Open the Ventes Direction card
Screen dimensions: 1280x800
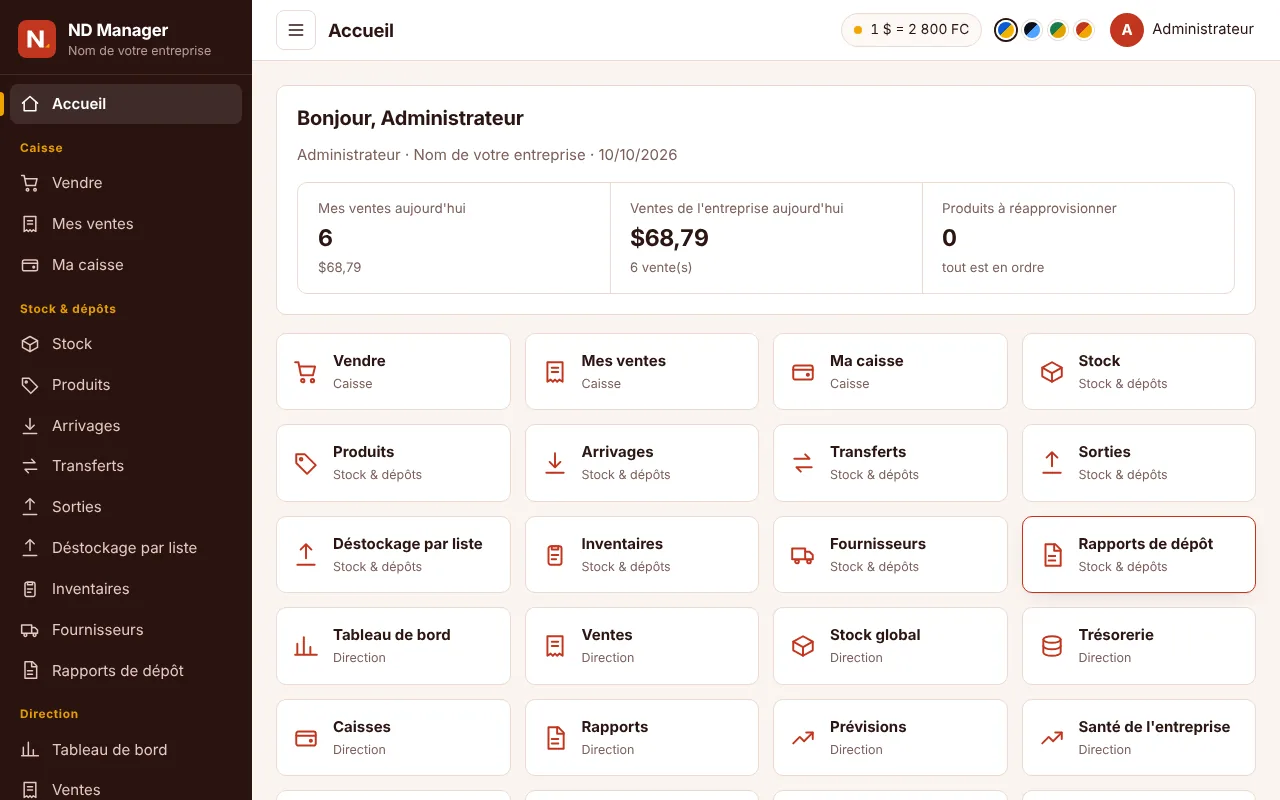642,646
